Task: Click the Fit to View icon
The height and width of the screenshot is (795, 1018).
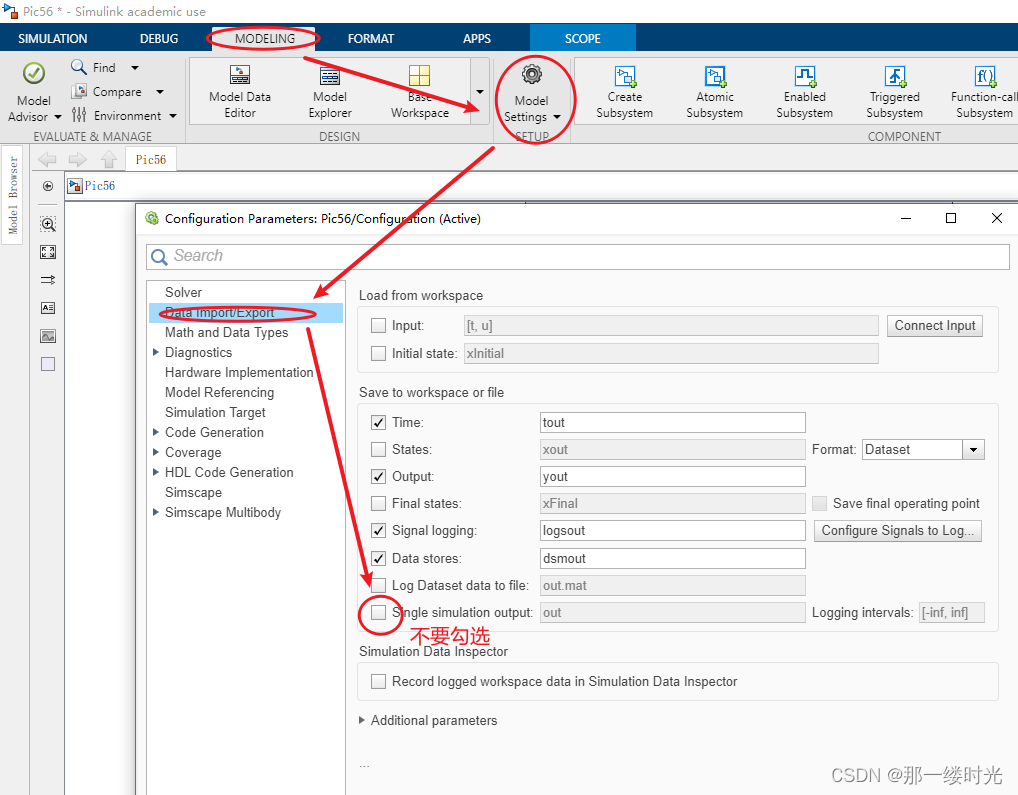Action: click(48, 252)
